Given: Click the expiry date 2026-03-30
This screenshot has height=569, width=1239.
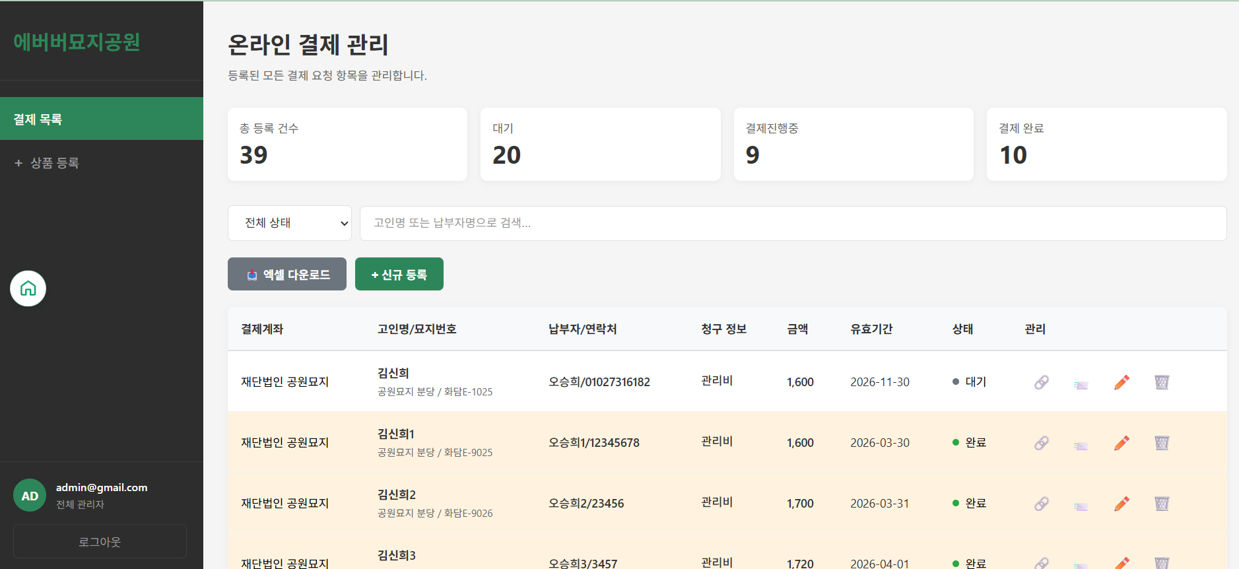Looking at the screenshot, I should [880, 443].
